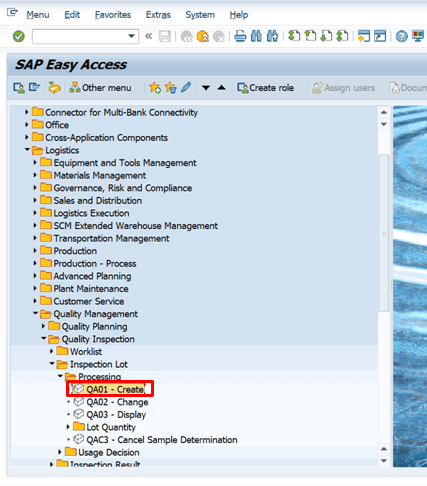Expand Sales and Distribution folder
Image resolution: width=427 pixels, height=486 pixels.
(35, 200)
